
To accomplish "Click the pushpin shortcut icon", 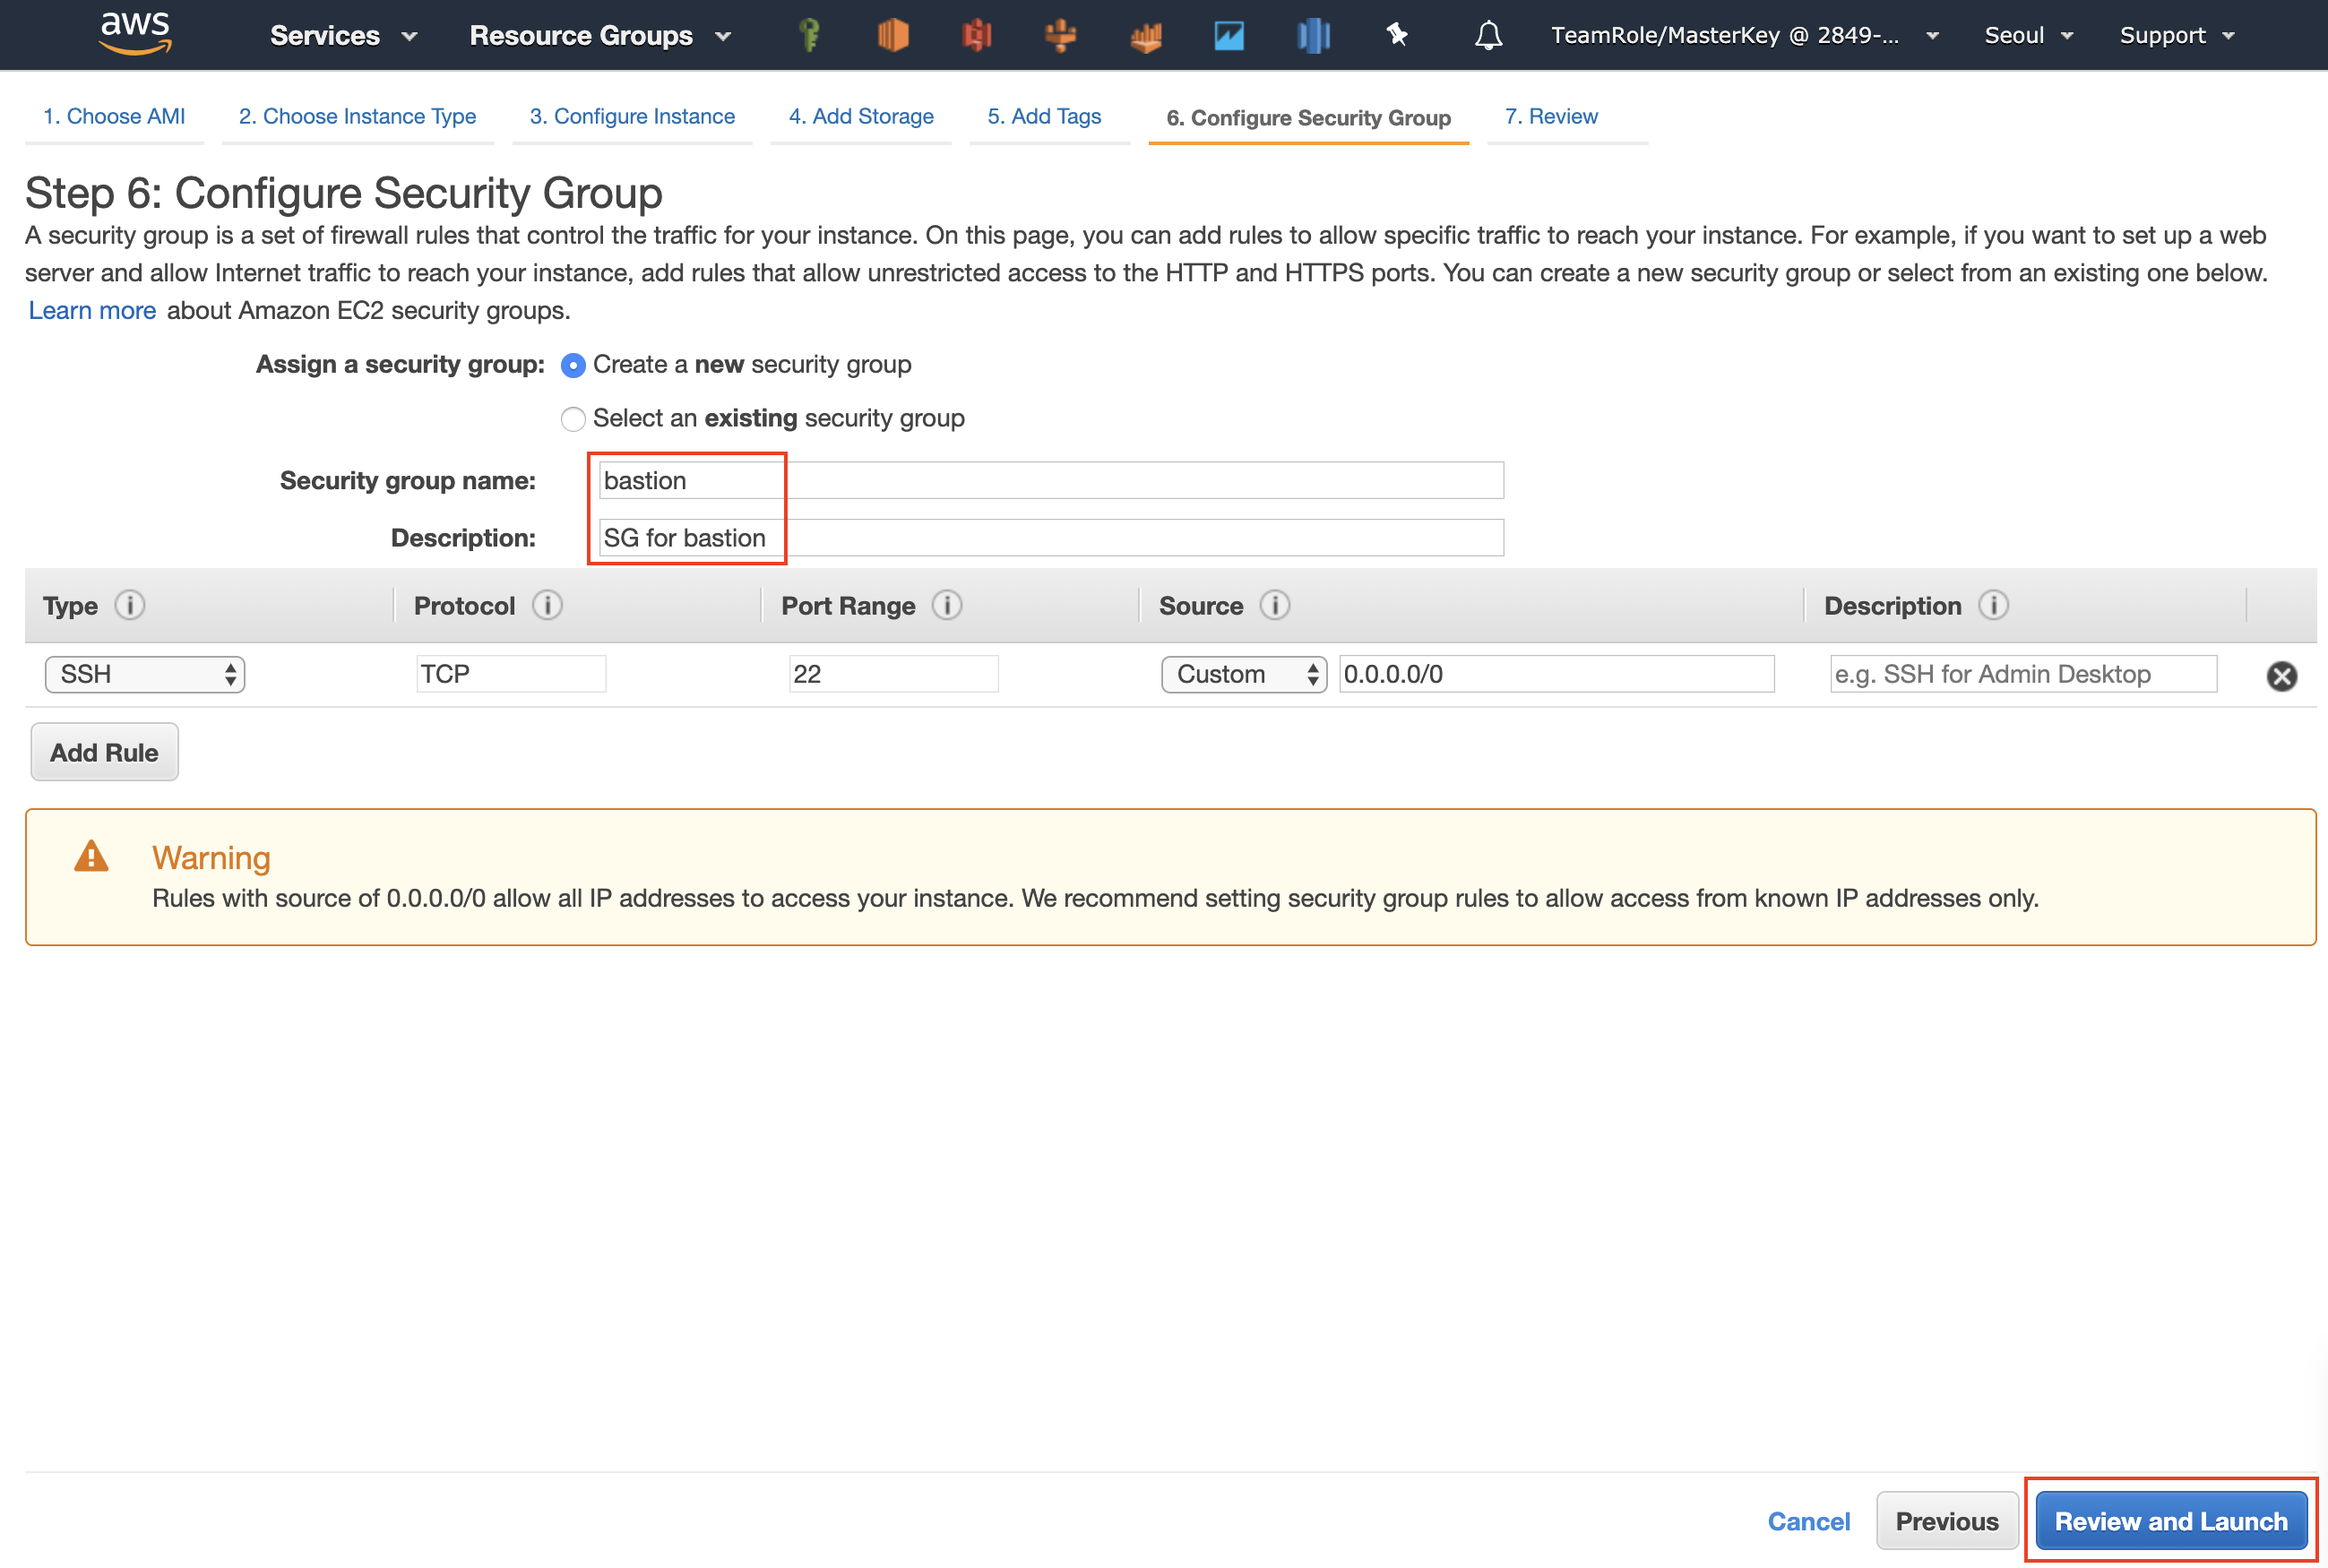I will pyautogui.click(x=1397, y=35).
